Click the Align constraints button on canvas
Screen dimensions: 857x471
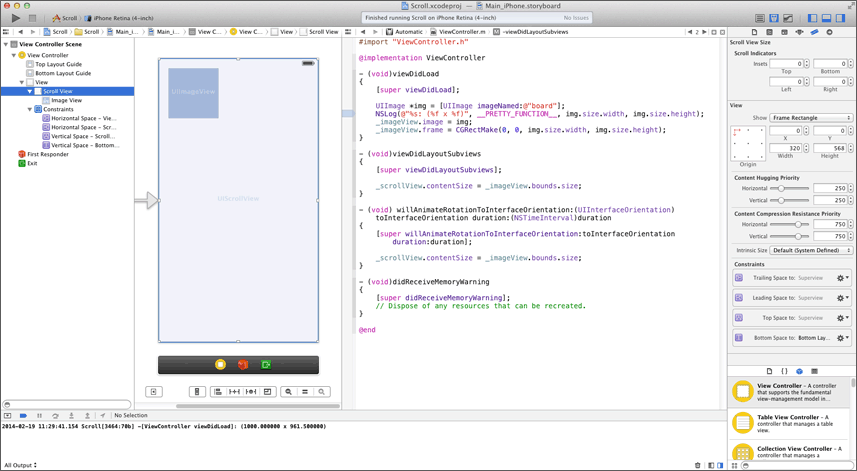217,392
